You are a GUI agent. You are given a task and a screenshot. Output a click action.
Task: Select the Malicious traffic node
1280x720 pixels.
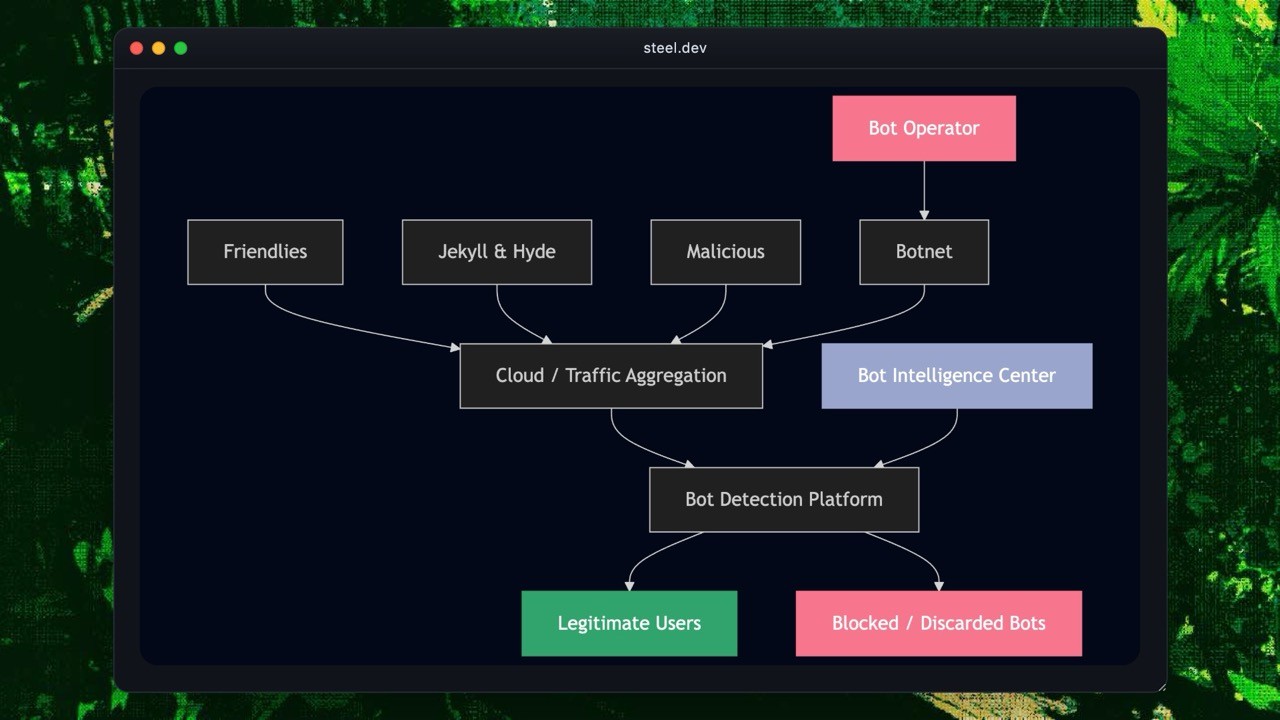coord(724,251)
